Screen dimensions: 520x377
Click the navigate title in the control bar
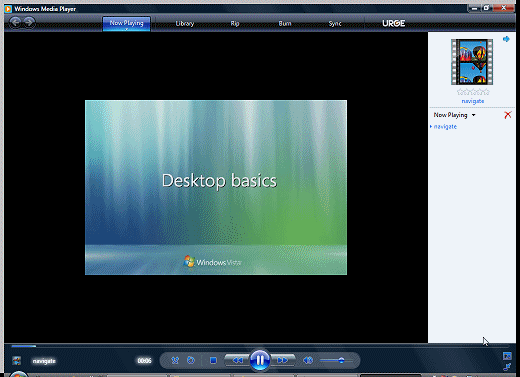click(44, 361)
